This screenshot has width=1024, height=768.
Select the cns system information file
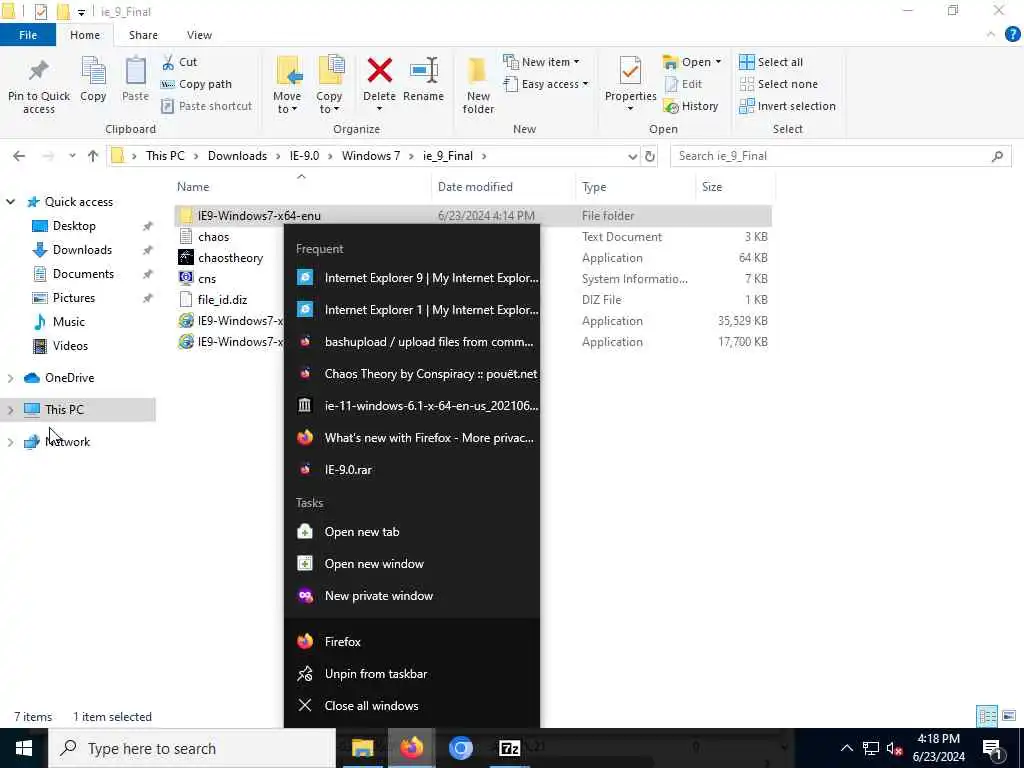(x=207, y=279)
